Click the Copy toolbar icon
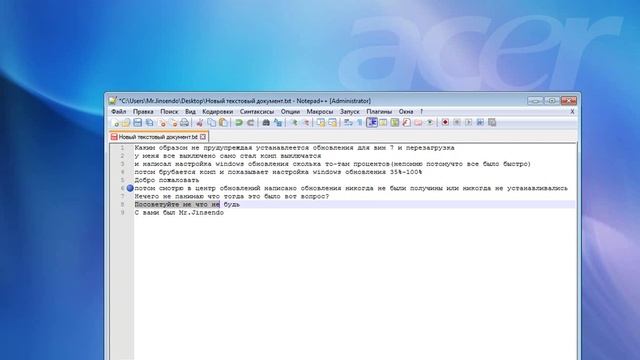This screenshot has width=640, height=360. (x=211, y=122)
